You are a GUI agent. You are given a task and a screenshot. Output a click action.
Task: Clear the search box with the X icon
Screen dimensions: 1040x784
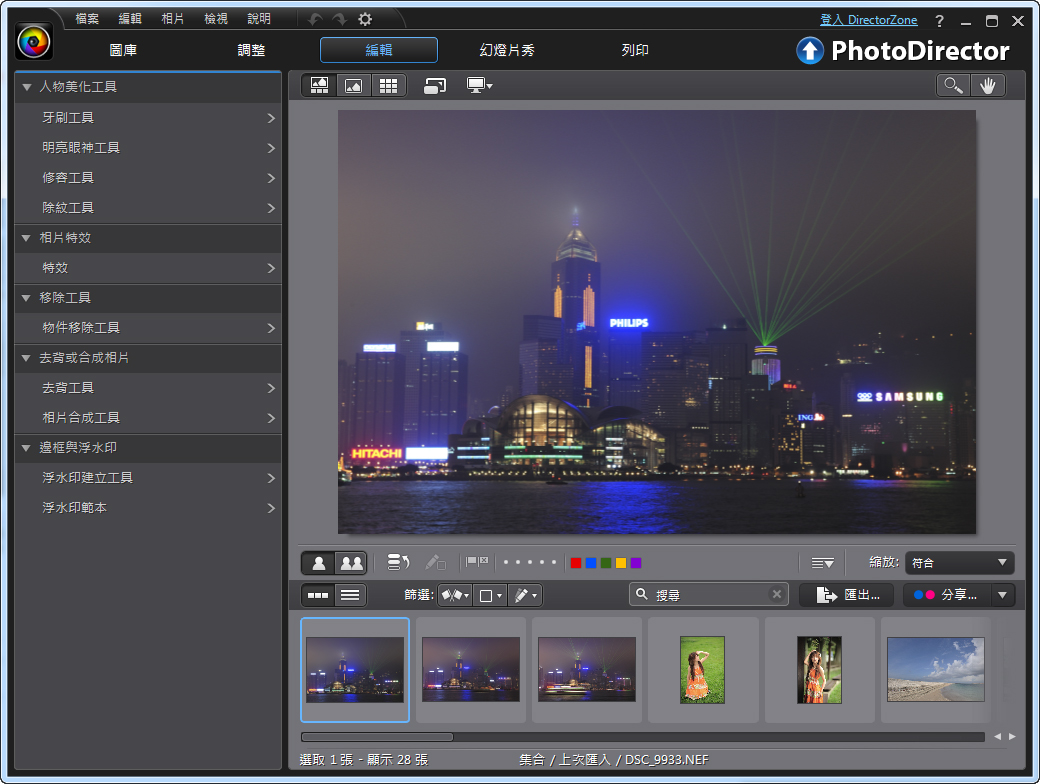(x=777, y=594)
